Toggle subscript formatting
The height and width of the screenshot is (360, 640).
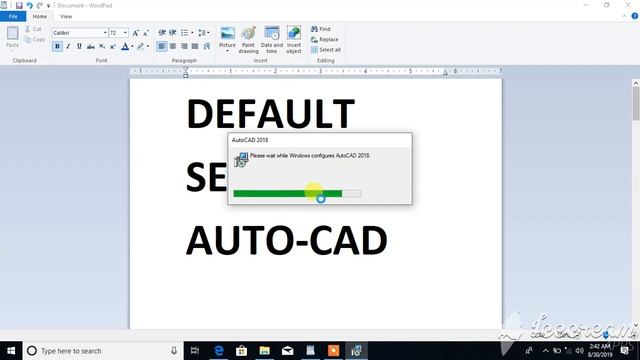(102, 47)
